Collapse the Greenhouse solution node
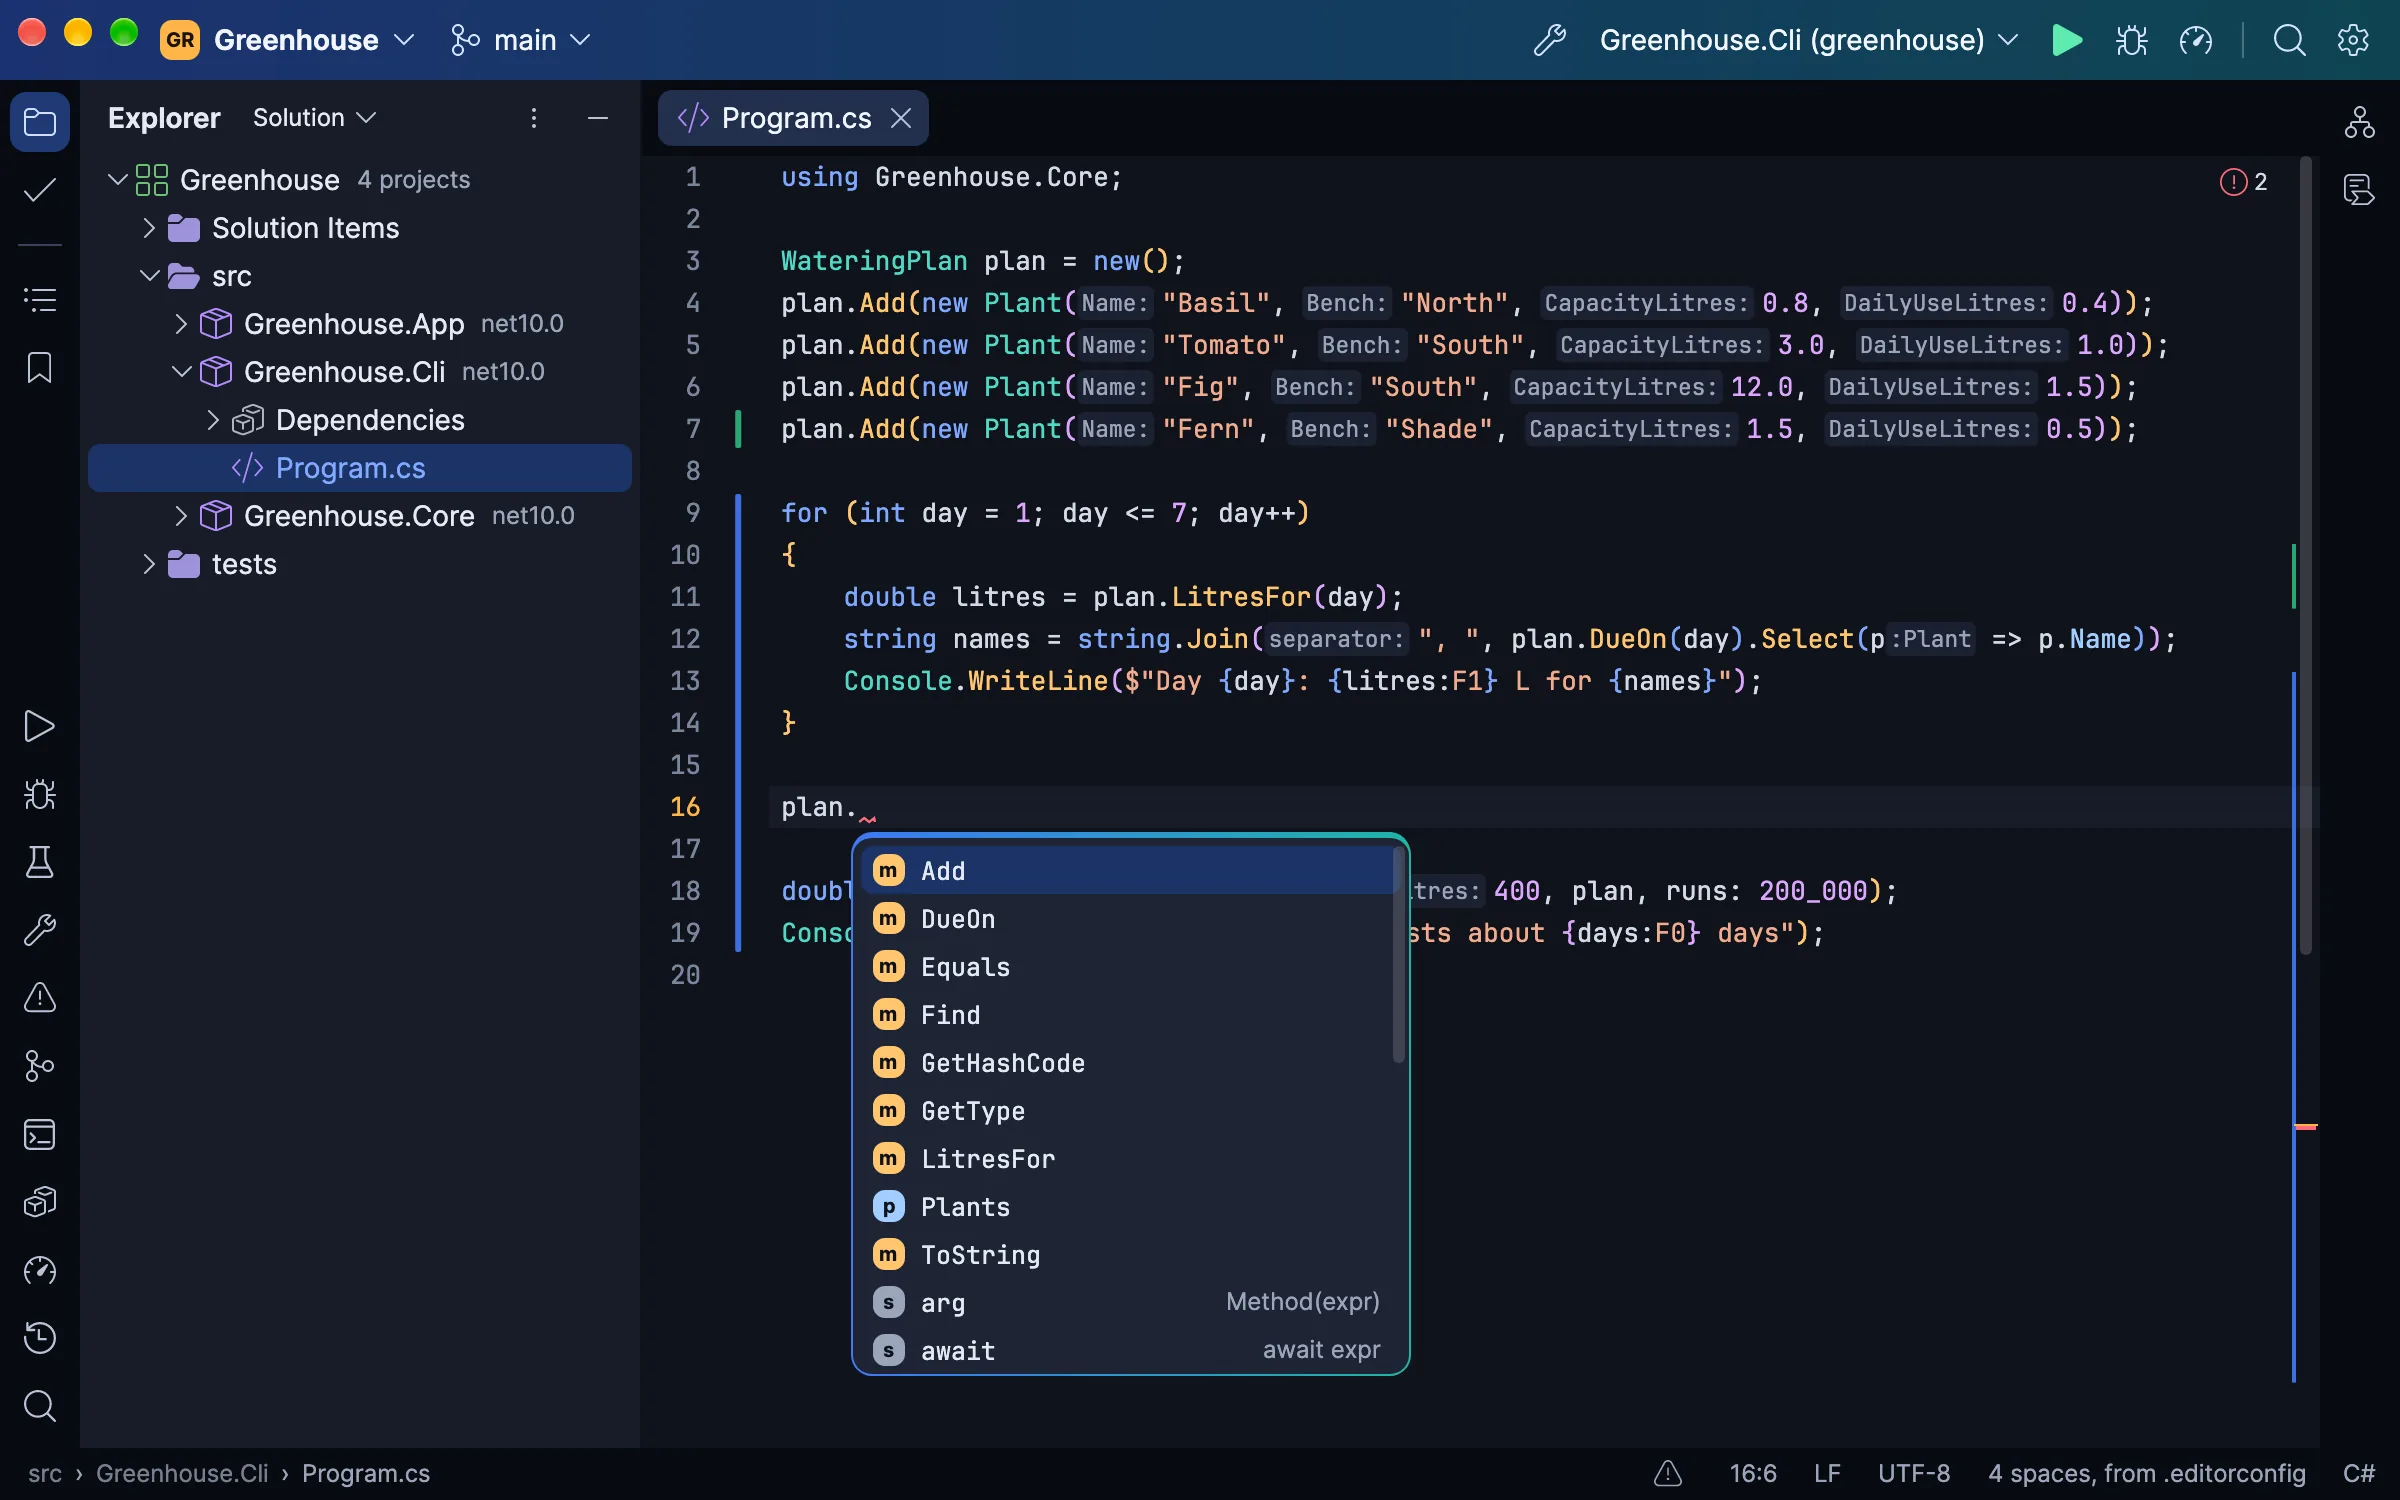Viewport: 2400px width, 1500px height. coord(117,180)
